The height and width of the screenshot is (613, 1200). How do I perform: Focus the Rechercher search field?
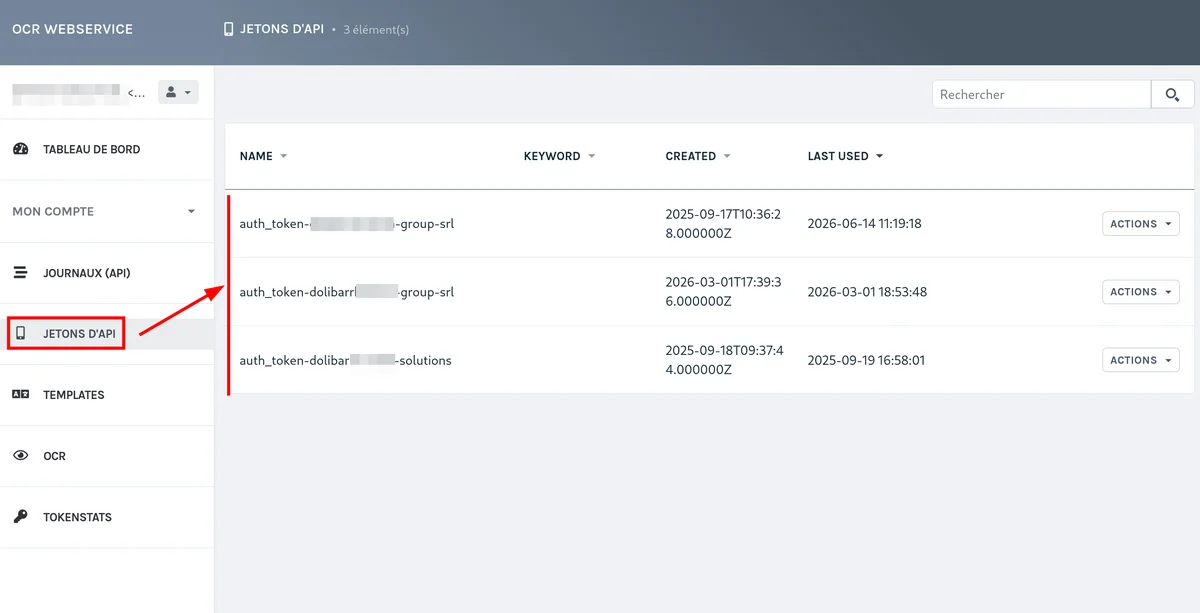coord(1041,94)
